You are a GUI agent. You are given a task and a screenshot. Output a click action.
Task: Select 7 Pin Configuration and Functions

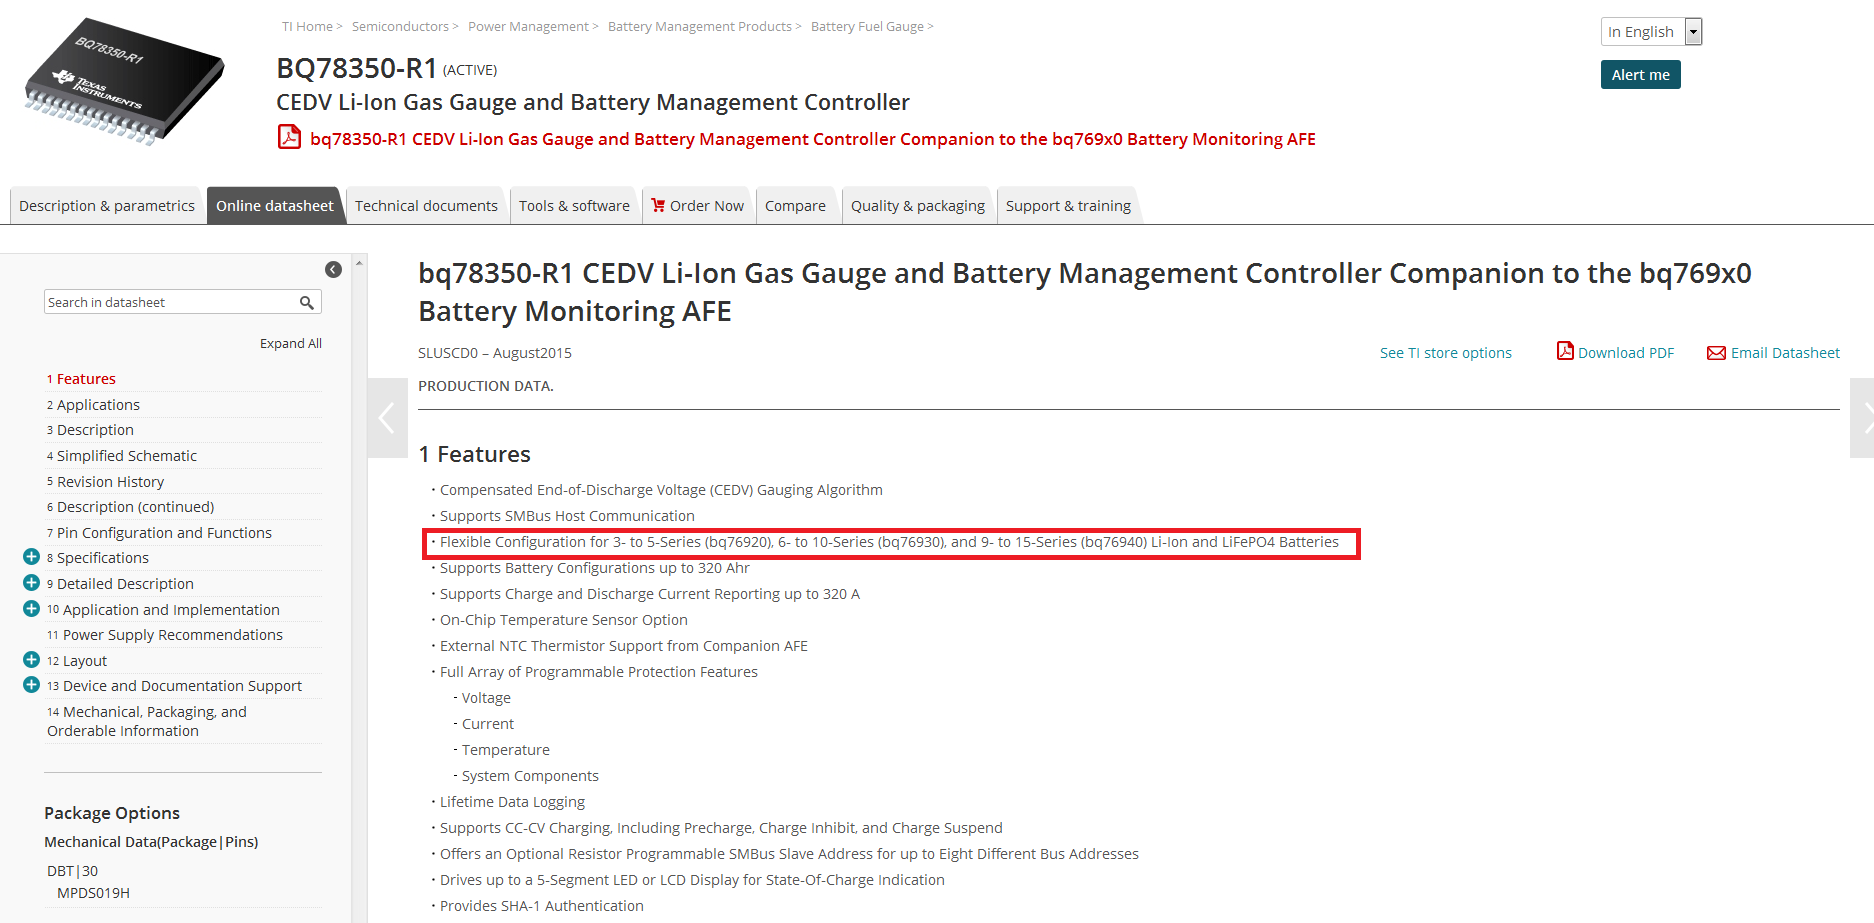click(159, 533)
